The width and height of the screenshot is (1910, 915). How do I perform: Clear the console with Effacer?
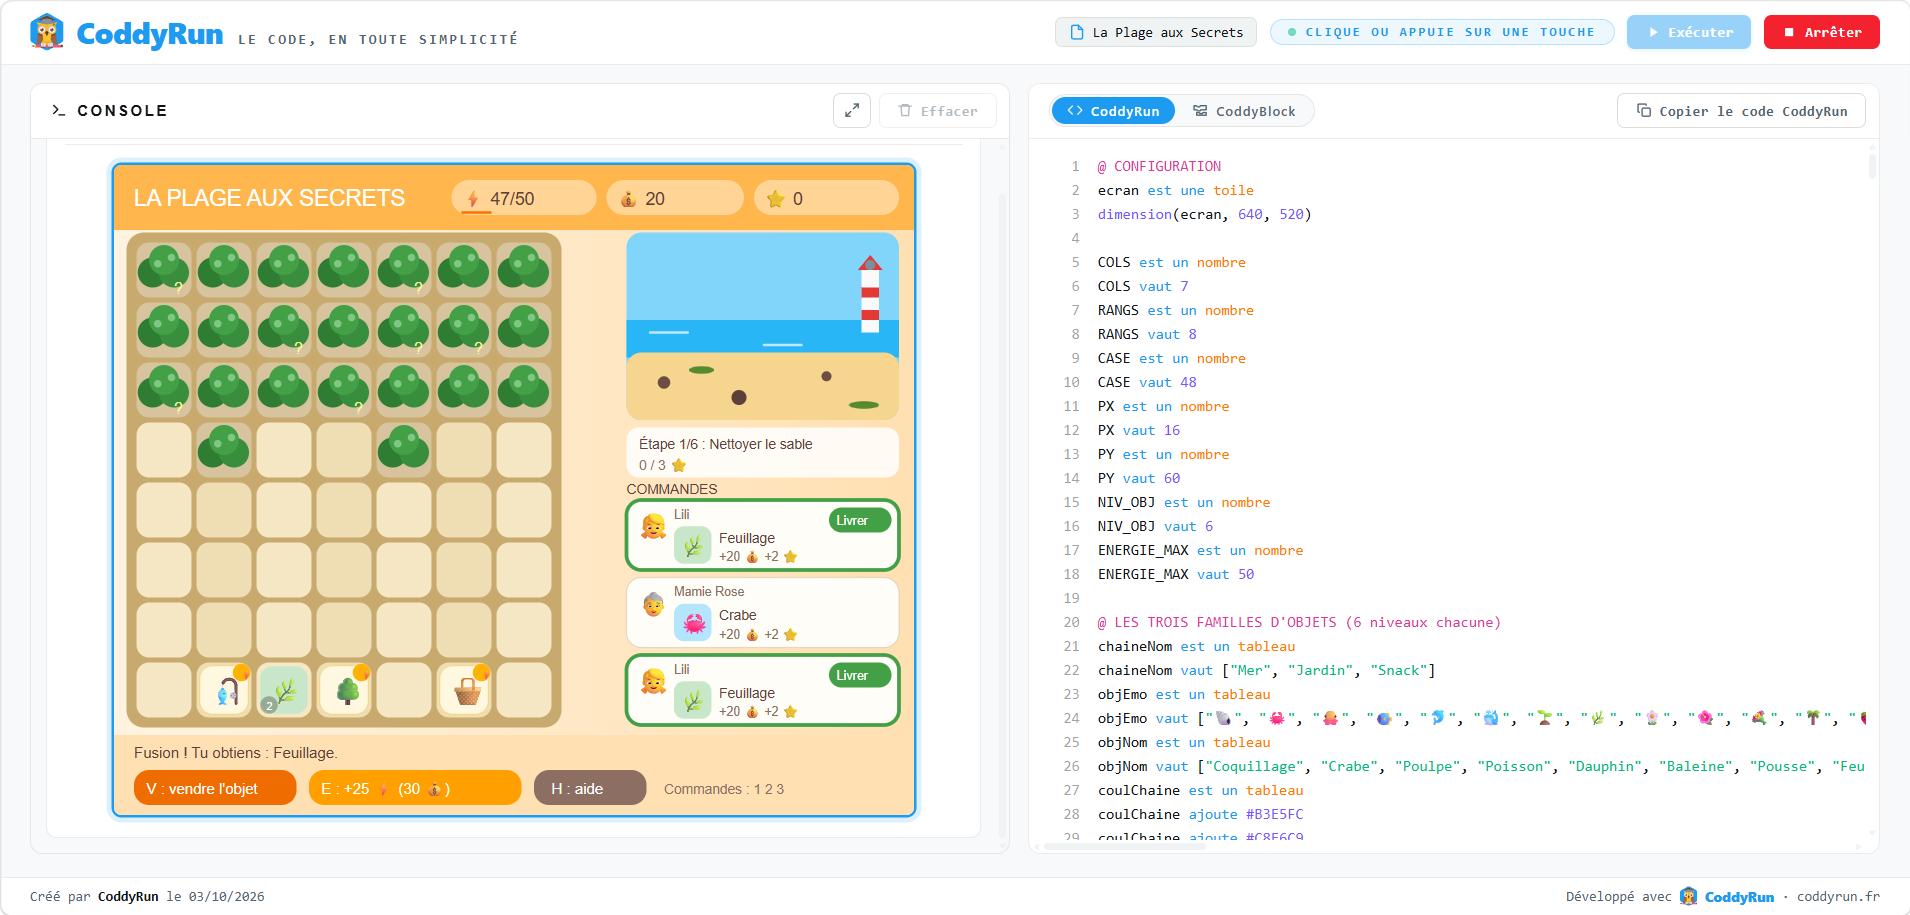(938, 111)
